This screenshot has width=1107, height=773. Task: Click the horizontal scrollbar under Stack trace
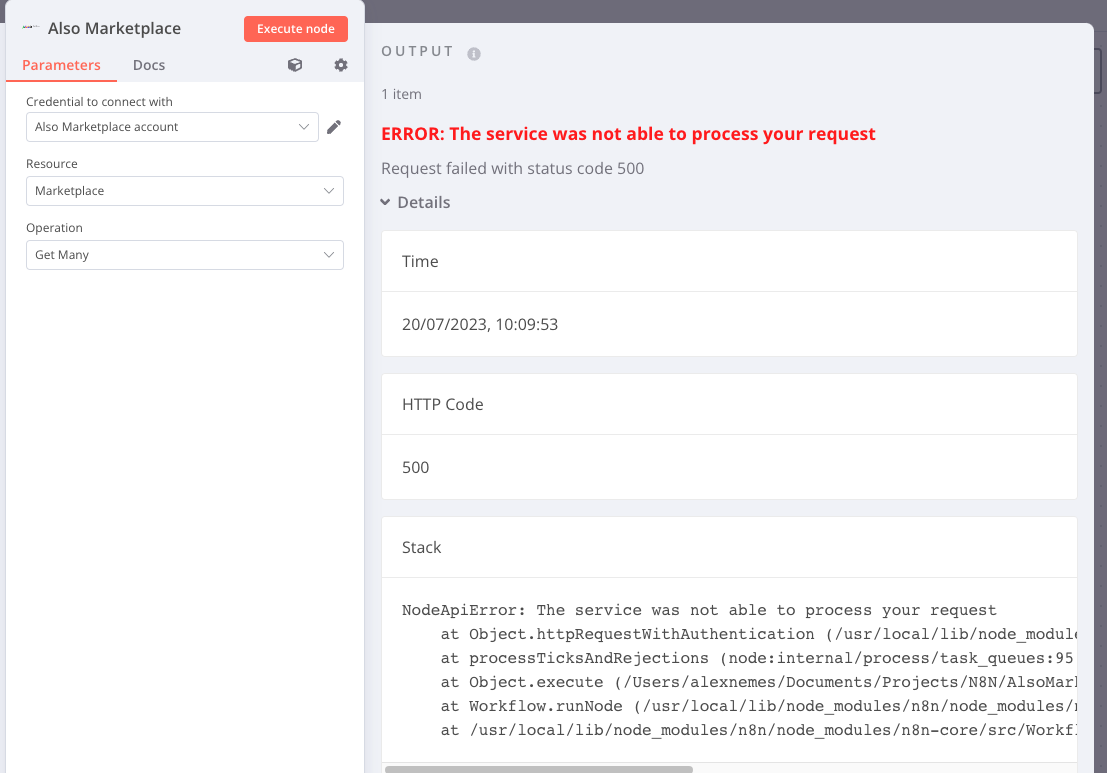[539, 769]
